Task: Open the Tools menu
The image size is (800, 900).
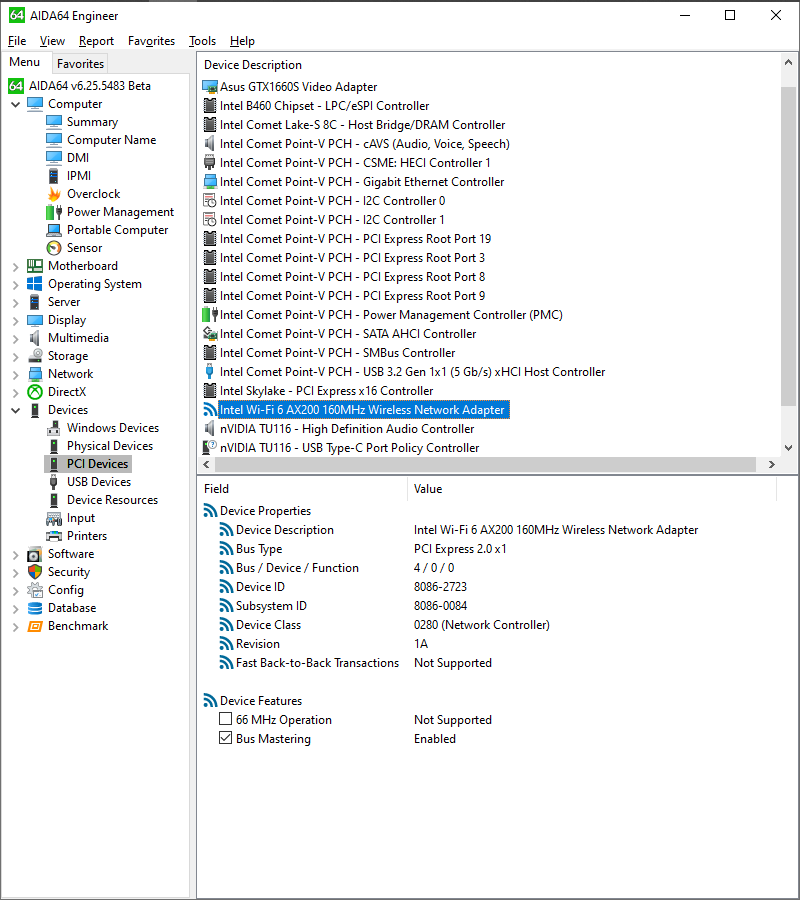Action: 202,41
